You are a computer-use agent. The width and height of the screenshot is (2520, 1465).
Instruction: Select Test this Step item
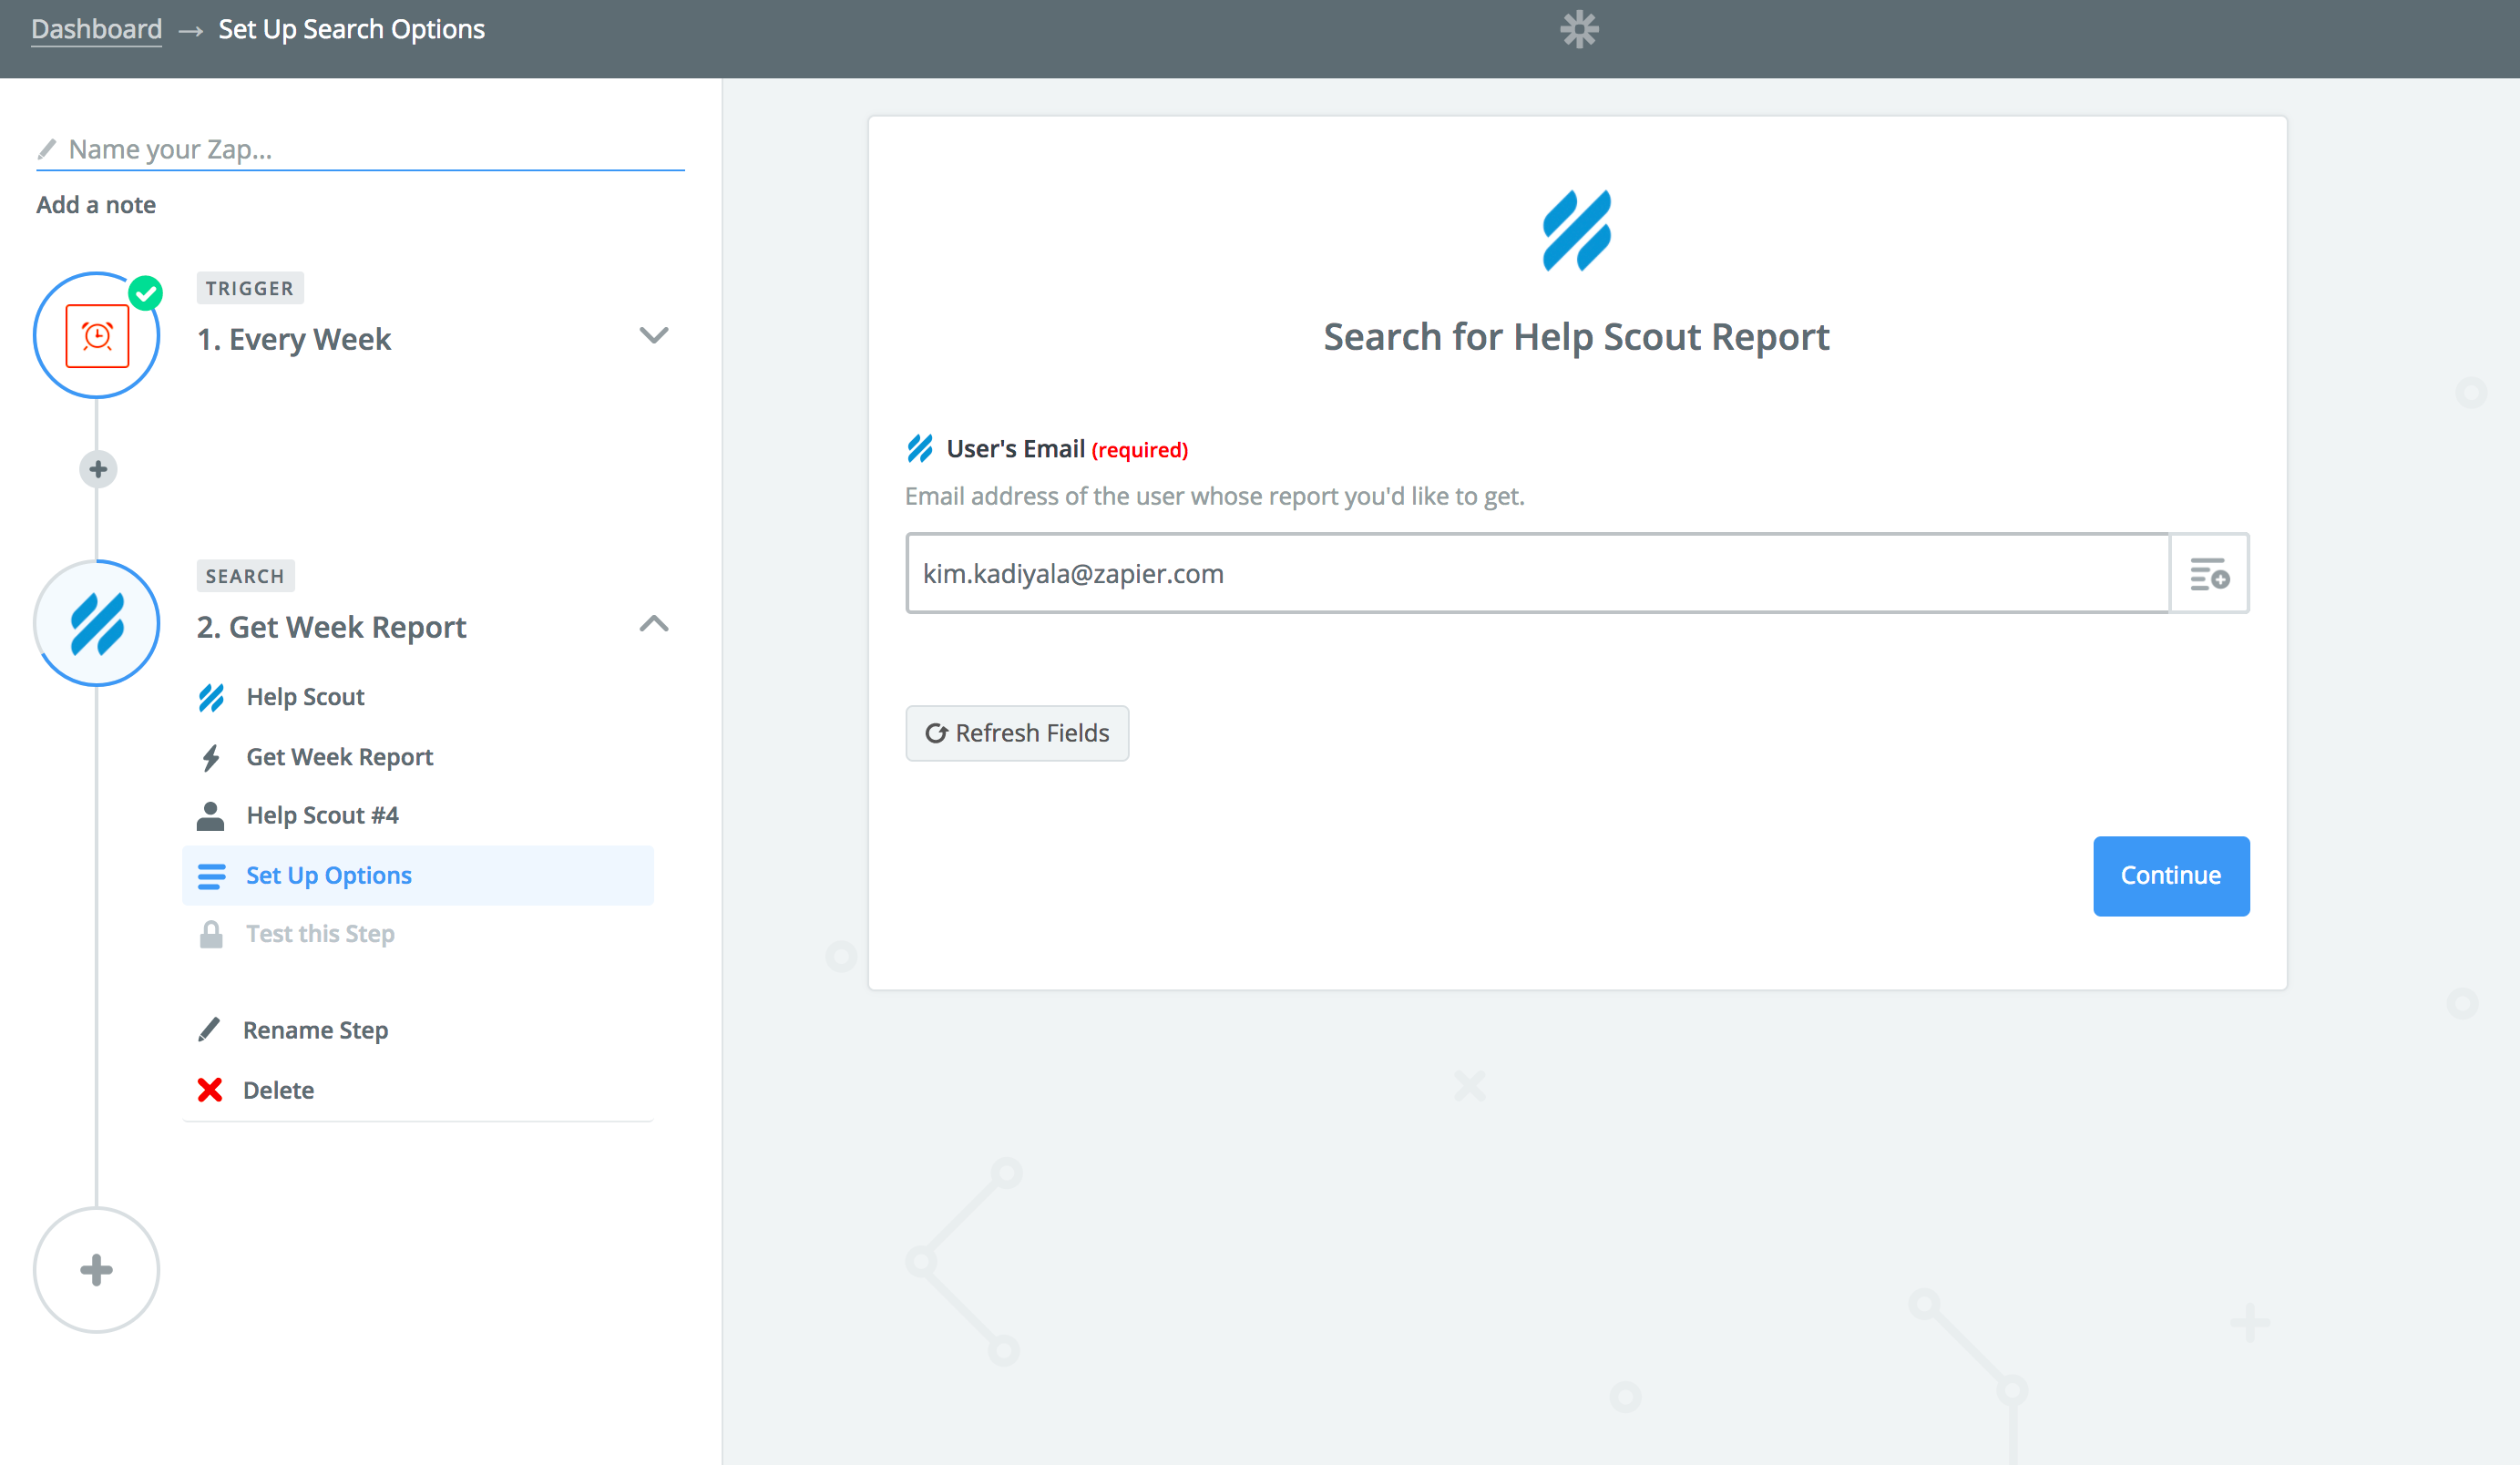click(x=418, y=934)
